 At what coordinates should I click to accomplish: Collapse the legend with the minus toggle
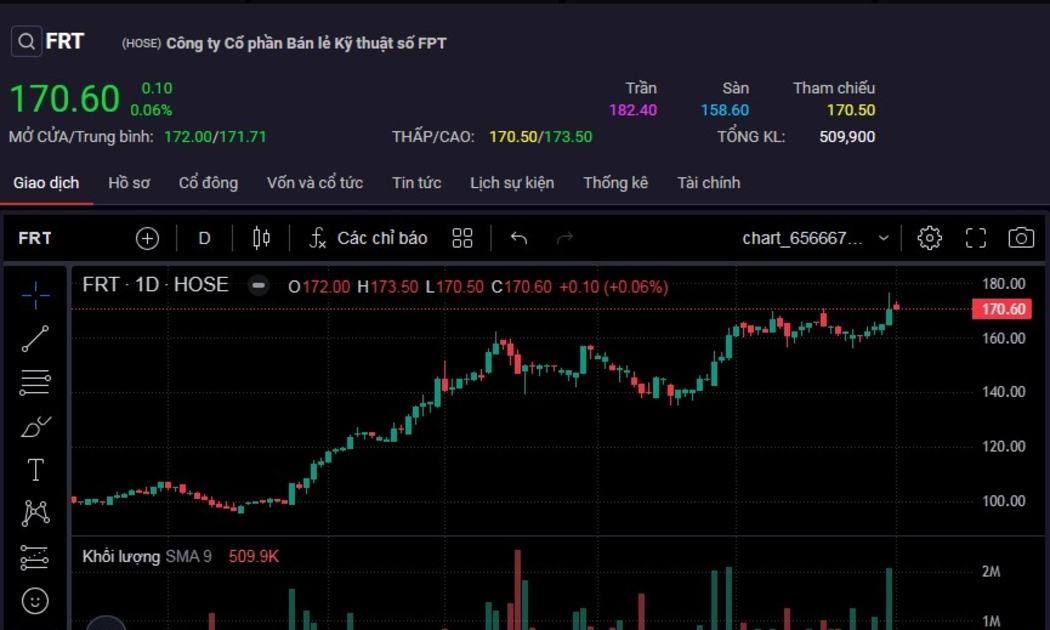(x=258, y=286)
